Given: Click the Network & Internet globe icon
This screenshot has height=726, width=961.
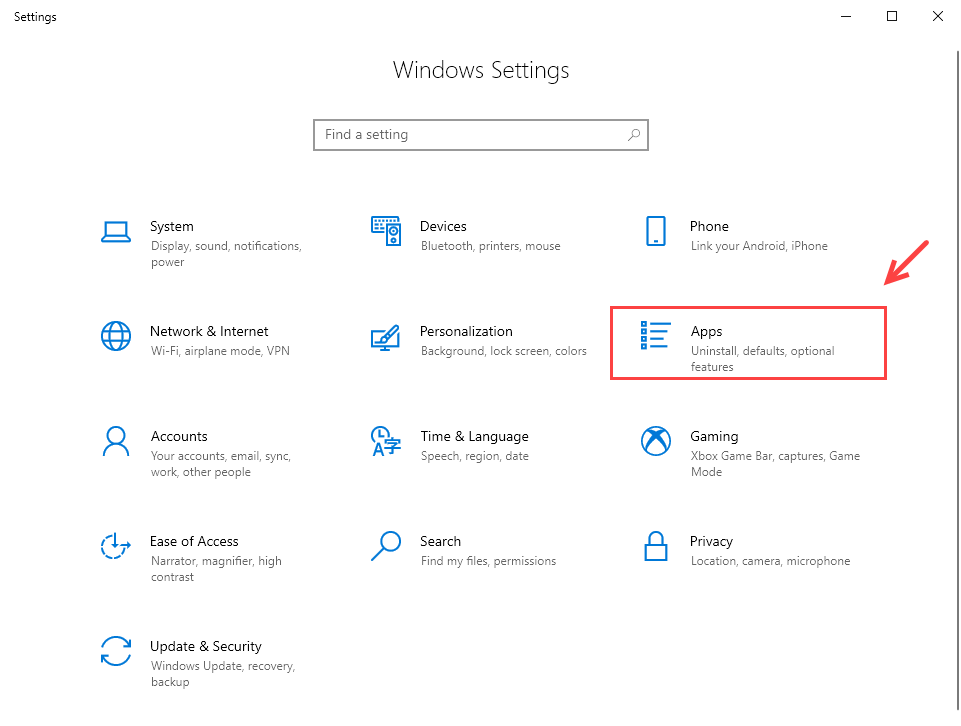Looking at the screenshot, I should (x=116, y=336).
